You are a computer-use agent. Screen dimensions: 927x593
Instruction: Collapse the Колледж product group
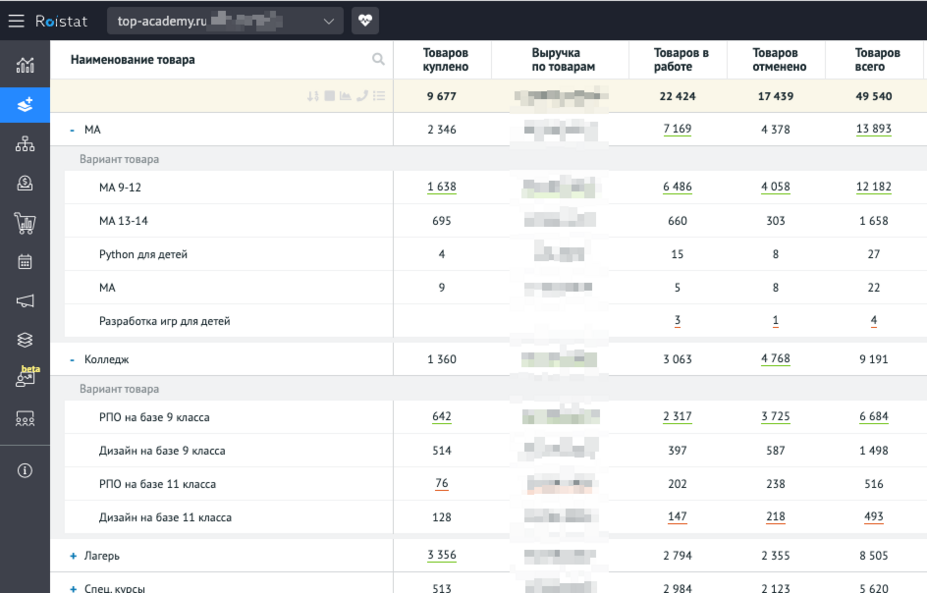(x=73, y=360)
